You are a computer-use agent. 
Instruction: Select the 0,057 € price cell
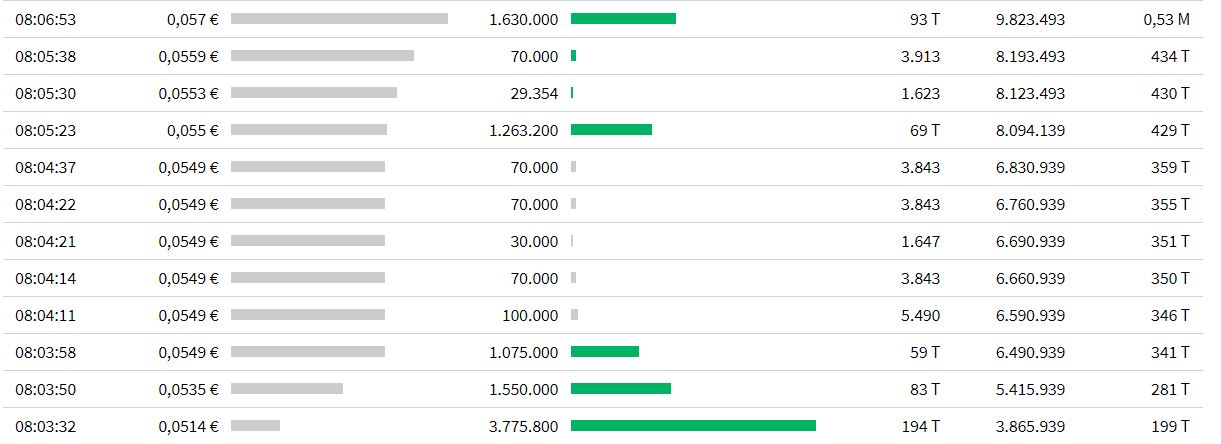[188, 20]
